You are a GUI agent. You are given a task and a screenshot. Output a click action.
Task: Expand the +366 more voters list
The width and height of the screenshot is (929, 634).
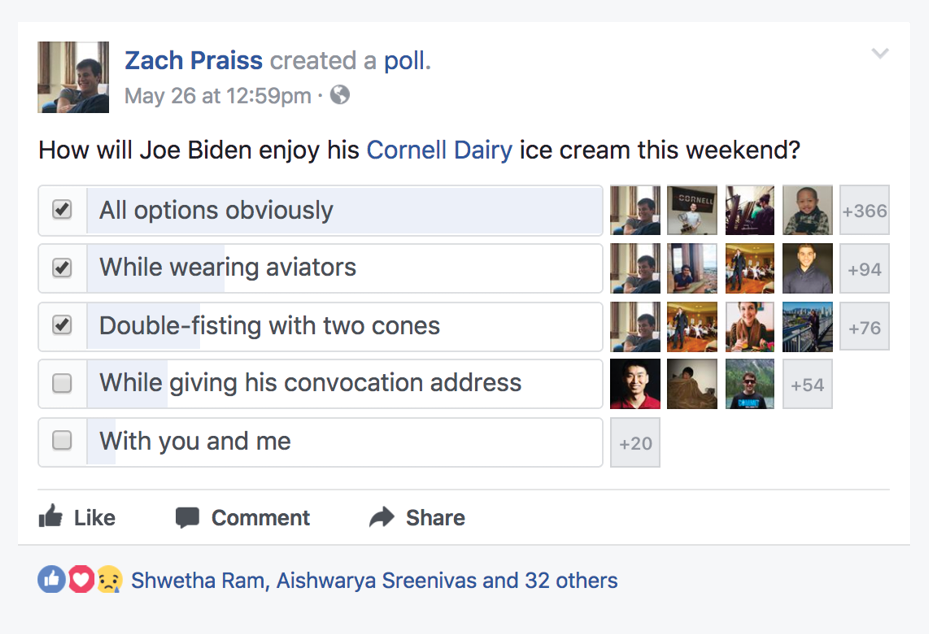(x=864, y=211)
